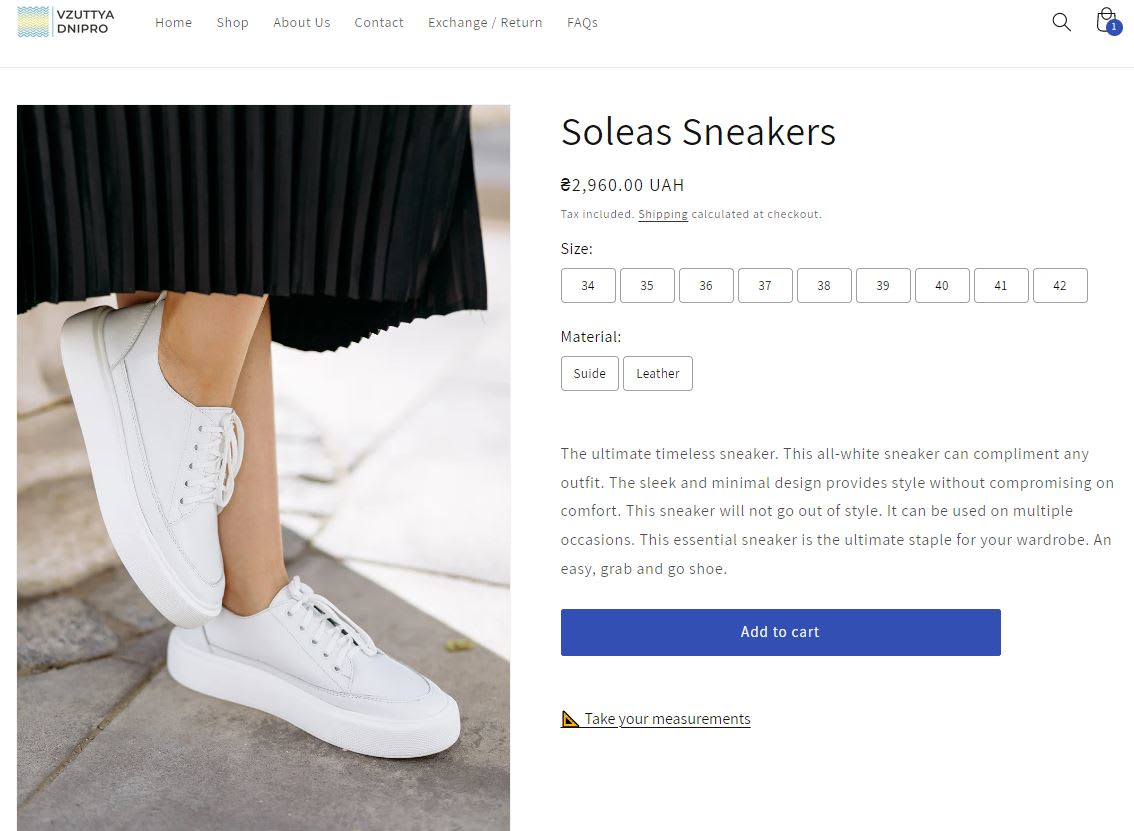Select size 37
The image size is (1134, 831).
pyautogui.click(x=765, y=286)
